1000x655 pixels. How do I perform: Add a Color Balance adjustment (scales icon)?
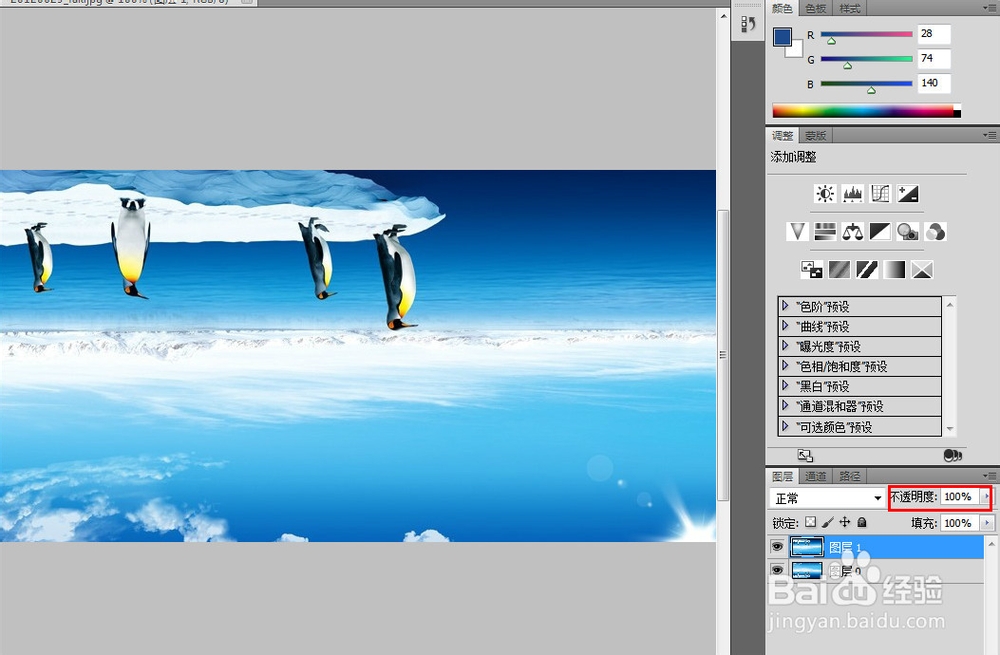point(853,232)
